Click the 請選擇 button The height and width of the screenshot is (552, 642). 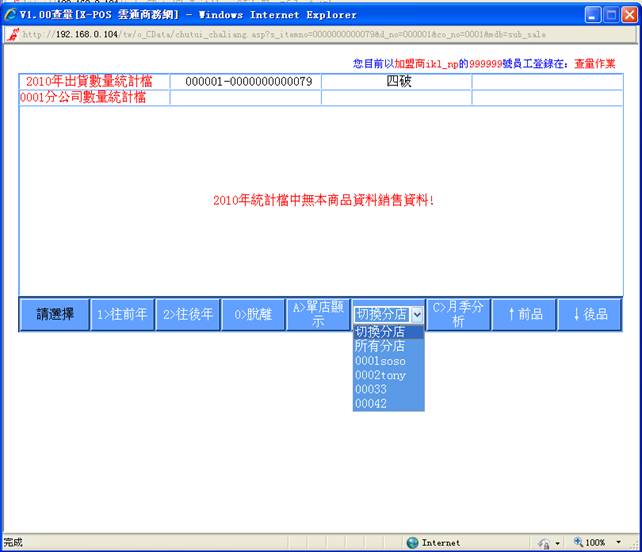[54, 314]
